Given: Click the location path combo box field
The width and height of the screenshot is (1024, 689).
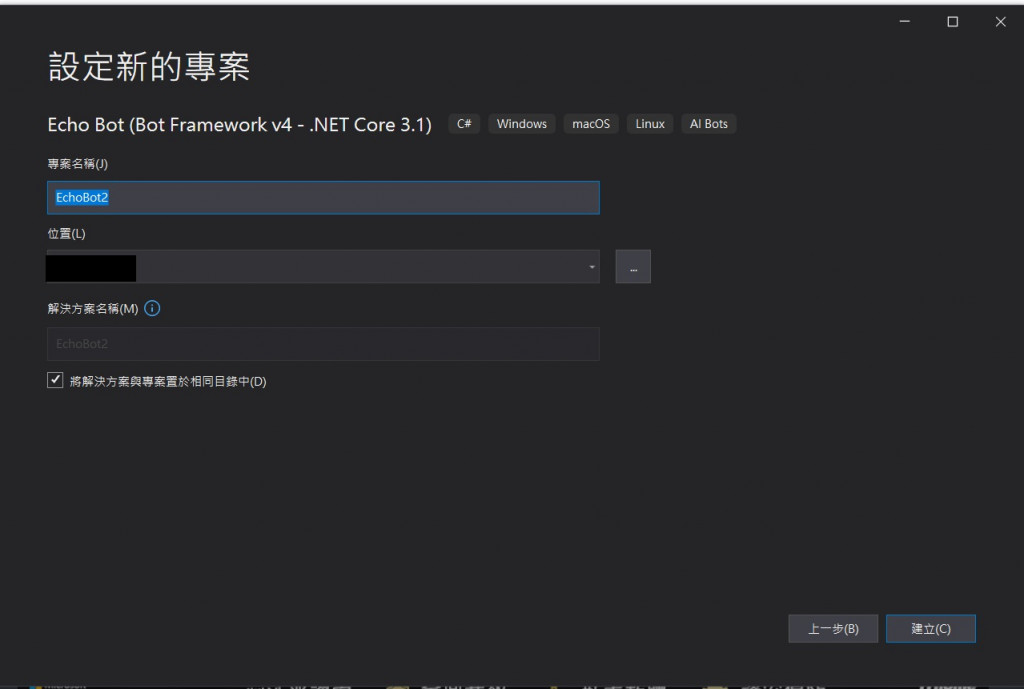Looking at the screenshot, I should coord(323,267).
